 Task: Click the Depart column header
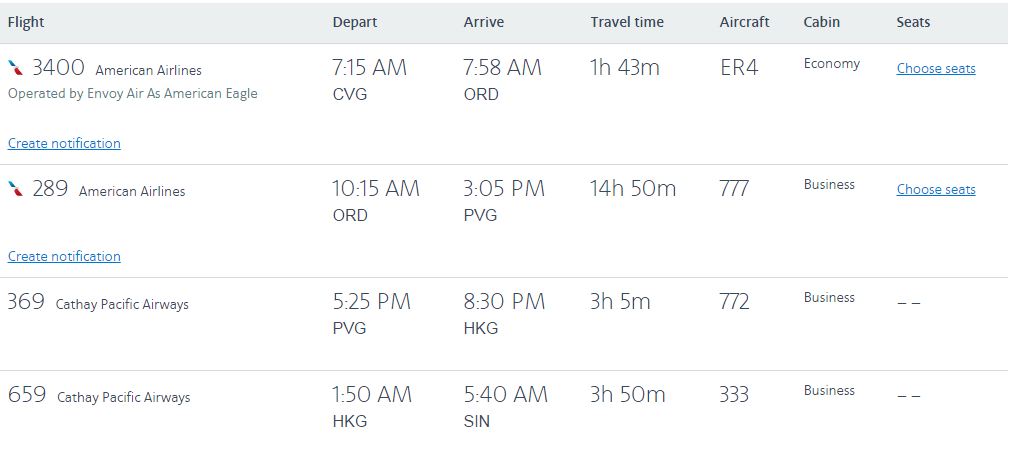[355, 22]
